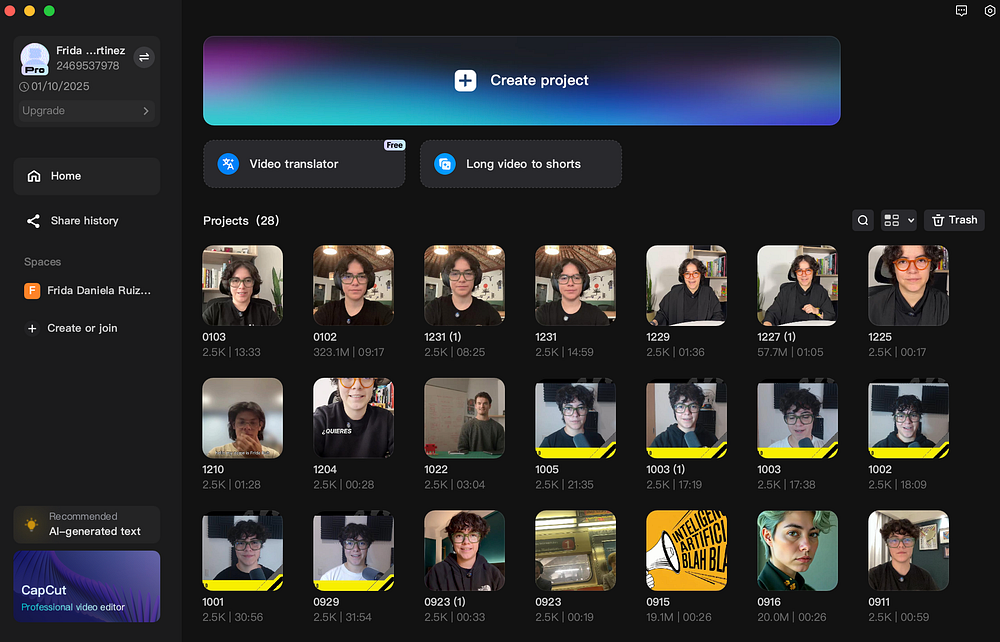This screenshot has width=1000, height=642.
Task: Open Recommended AI-generated text card
Action: [x=87, y=524]
